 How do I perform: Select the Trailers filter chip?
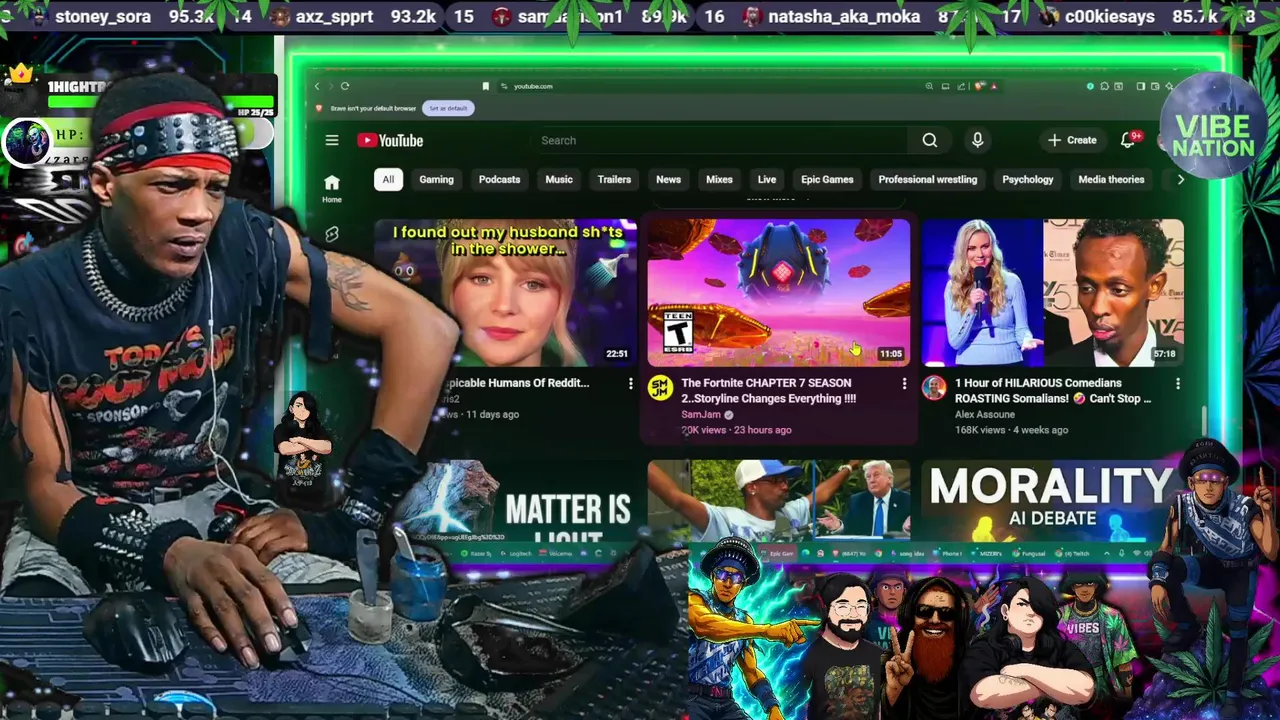click(614, 179)
